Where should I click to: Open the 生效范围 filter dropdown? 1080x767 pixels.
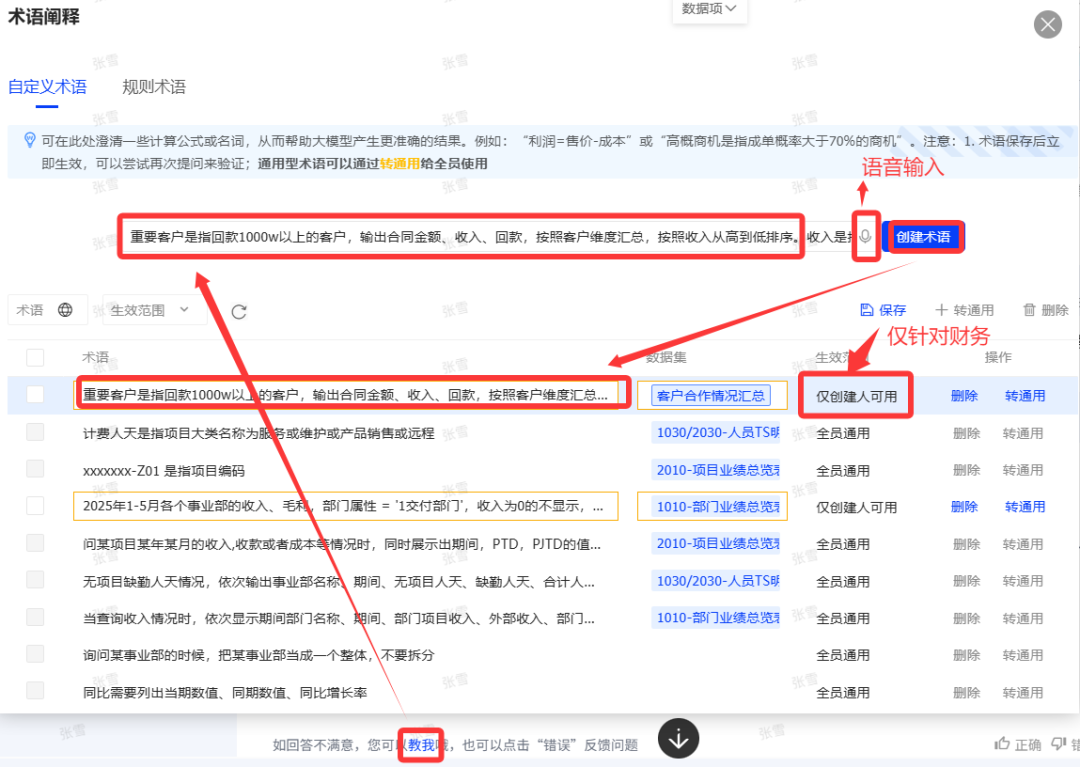pyautogui.click(x=150, y=310)
